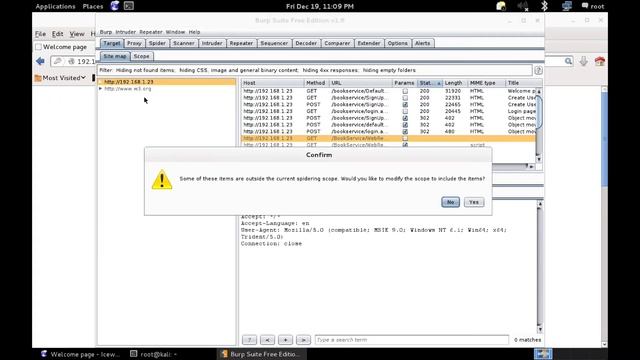The height and width of the screenshot is (360, 640).
Task: Switch to the Spider tab
Action: pyautogui.click(x=157, y=43)
